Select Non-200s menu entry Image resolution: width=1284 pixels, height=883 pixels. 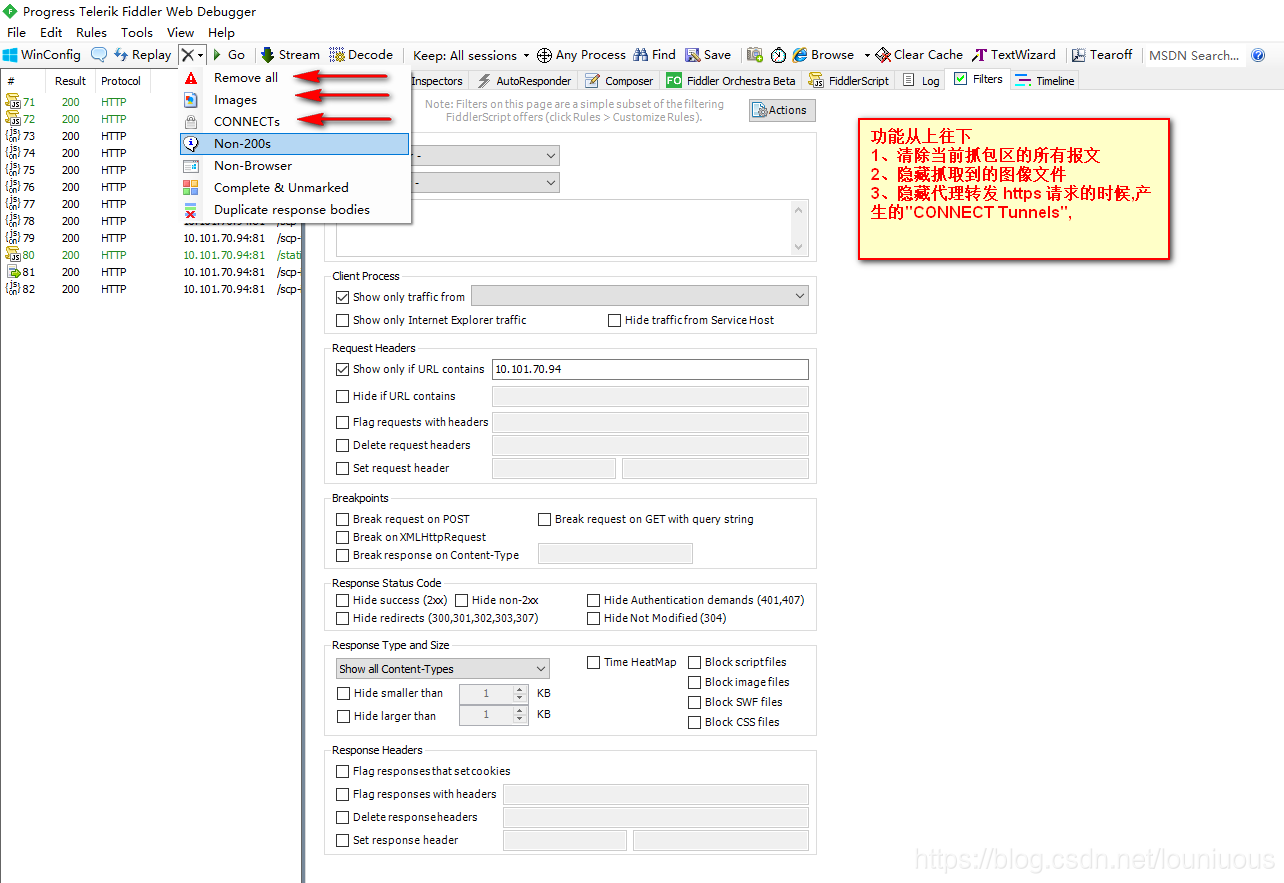tap(295, 144)
